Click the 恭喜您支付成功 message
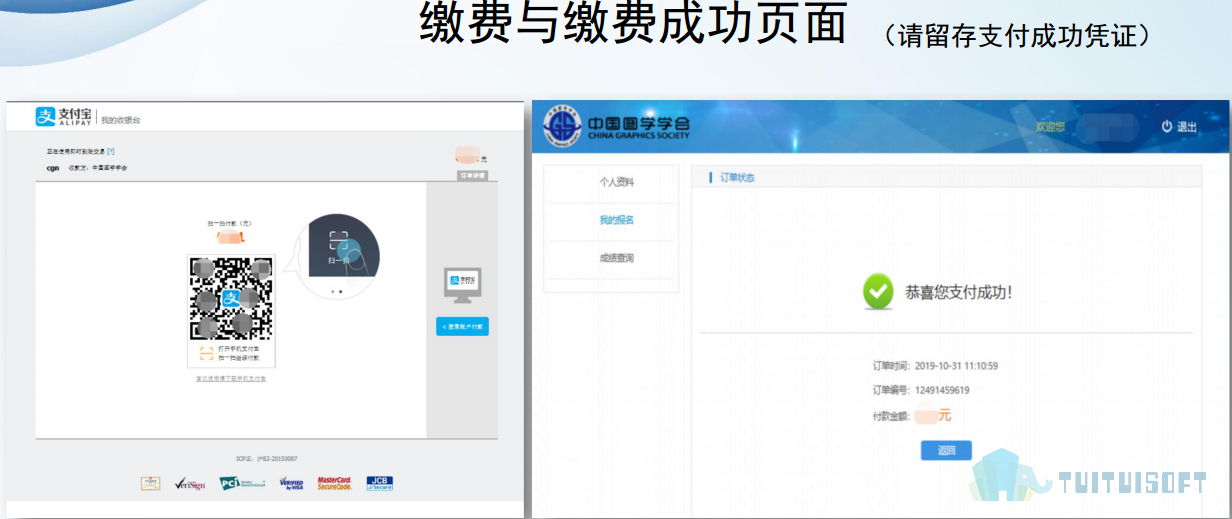 [958, 293]
